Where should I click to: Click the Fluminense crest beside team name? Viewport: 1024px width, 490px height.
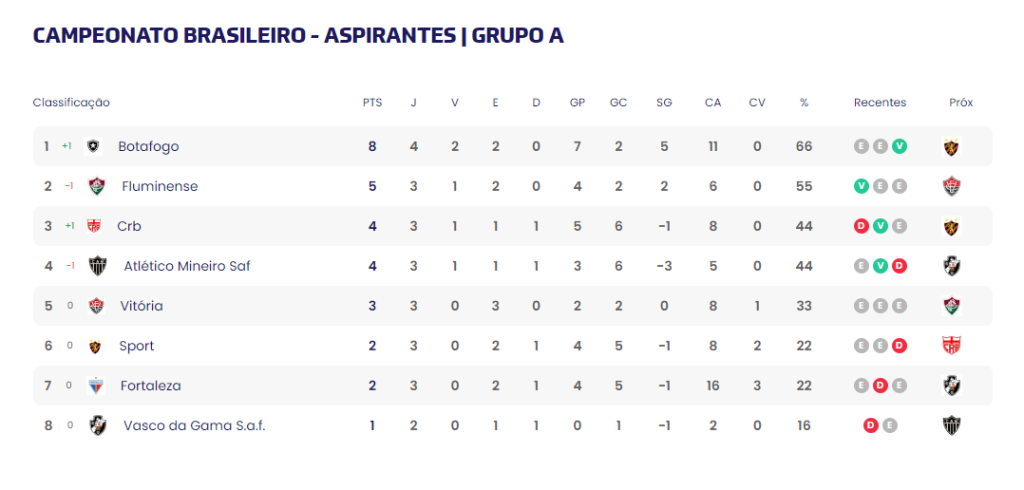coord(97,186)
